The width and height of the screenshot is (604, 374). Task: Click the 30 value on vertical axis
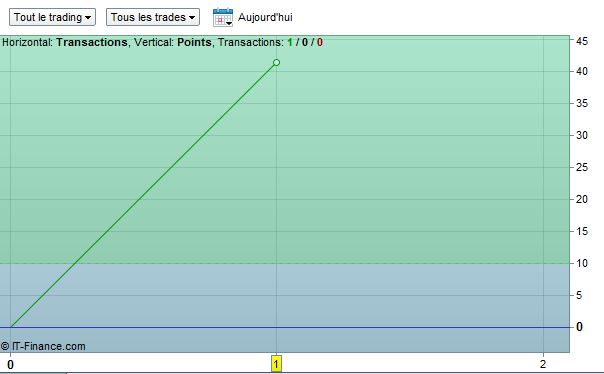pos(582,135)
